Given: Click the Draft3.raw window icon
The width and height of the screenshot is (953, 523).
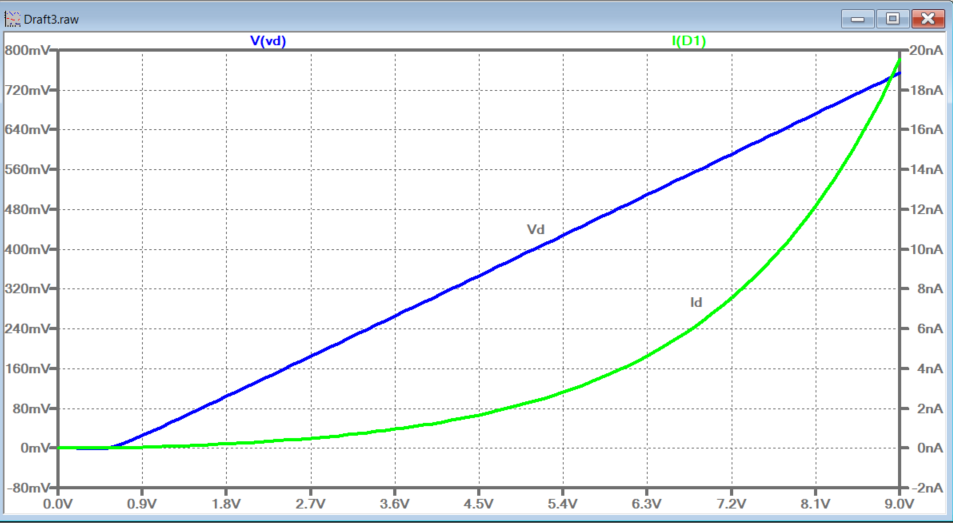Looking at the screenshot, I should click(12, 19).
